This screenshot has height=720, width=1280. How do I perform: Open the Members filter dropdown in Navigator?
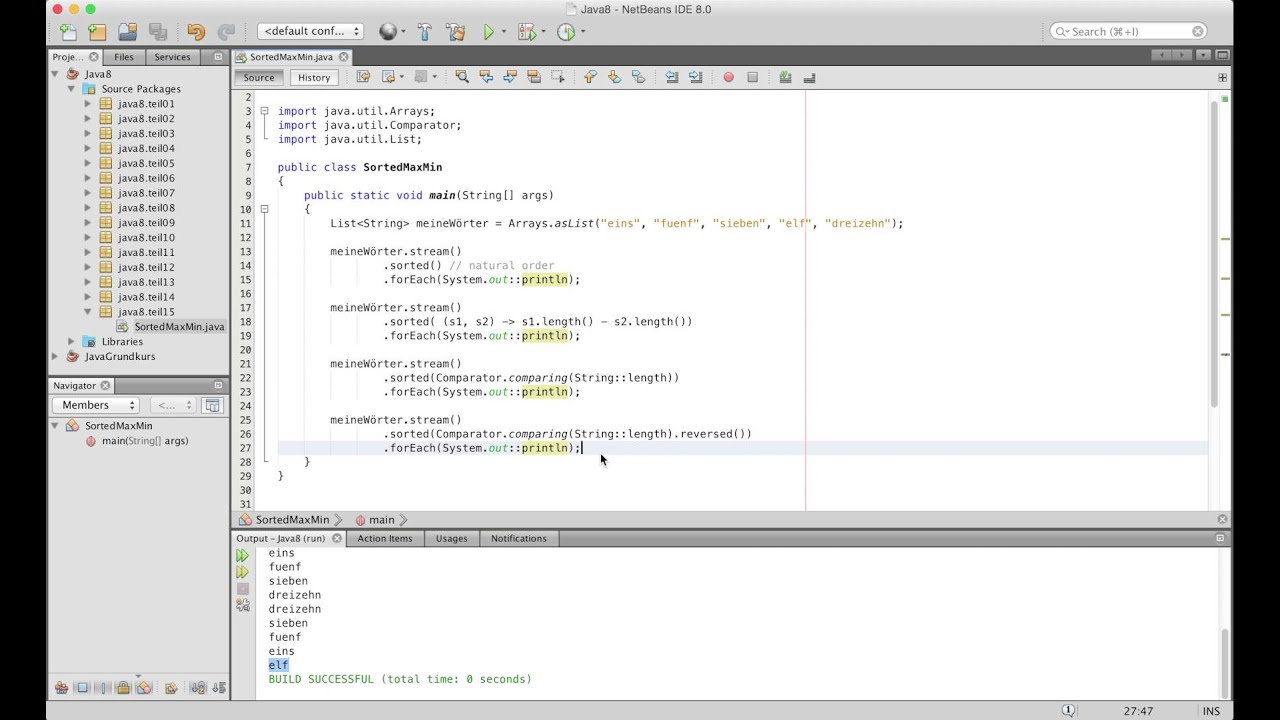pos(96,405)
